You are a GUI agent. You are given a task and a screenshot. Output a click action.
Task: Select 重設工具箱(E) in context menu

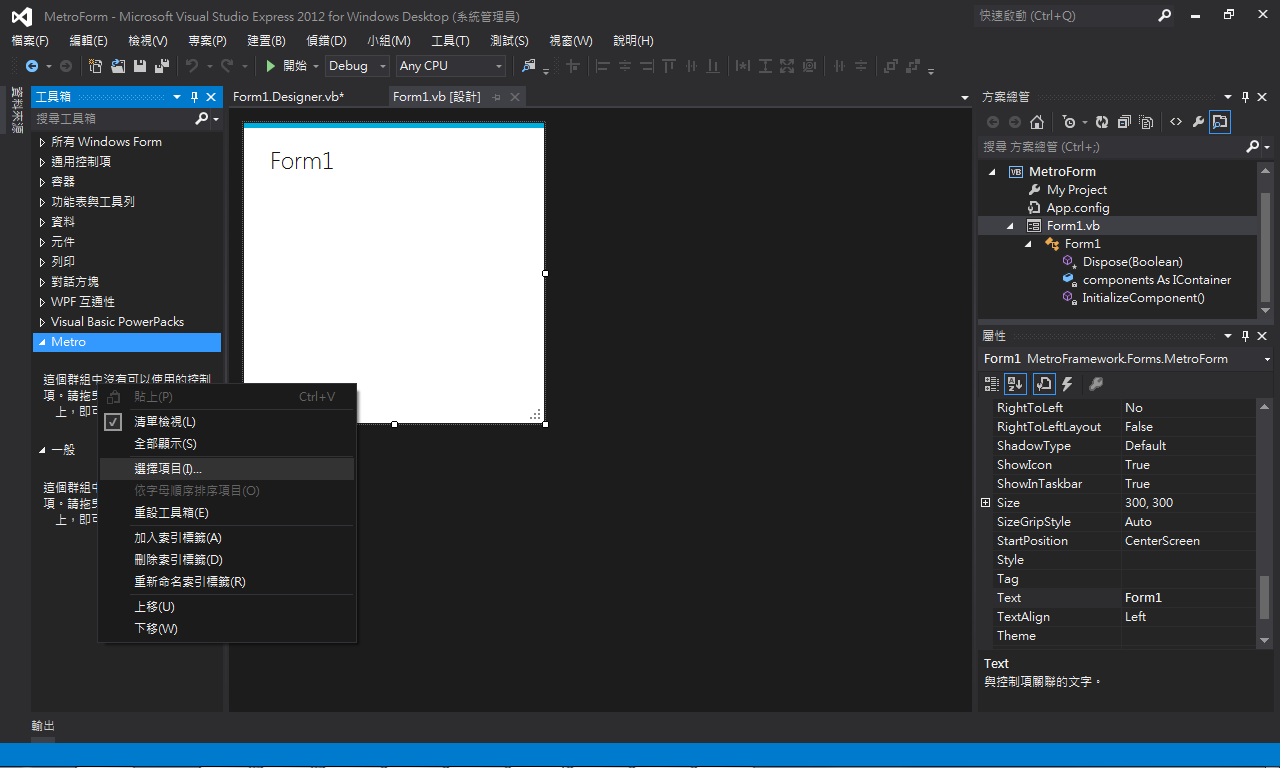227,513
